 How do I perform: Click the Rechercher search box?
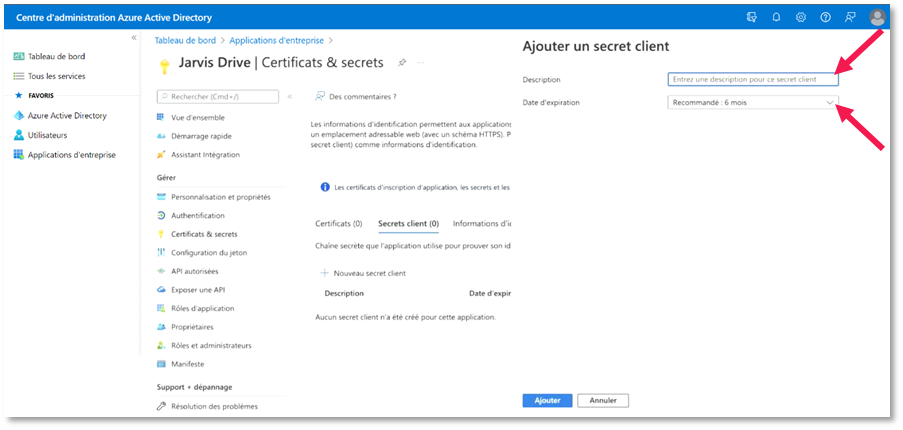[x=218, y=97]
